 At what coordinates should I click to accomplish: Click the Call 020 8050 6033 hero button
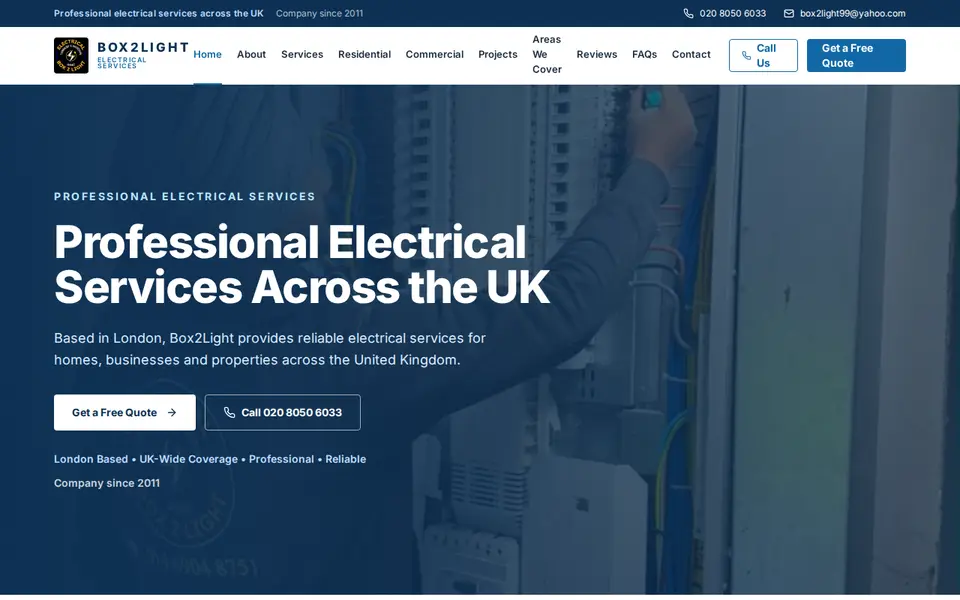pos(282,413)
